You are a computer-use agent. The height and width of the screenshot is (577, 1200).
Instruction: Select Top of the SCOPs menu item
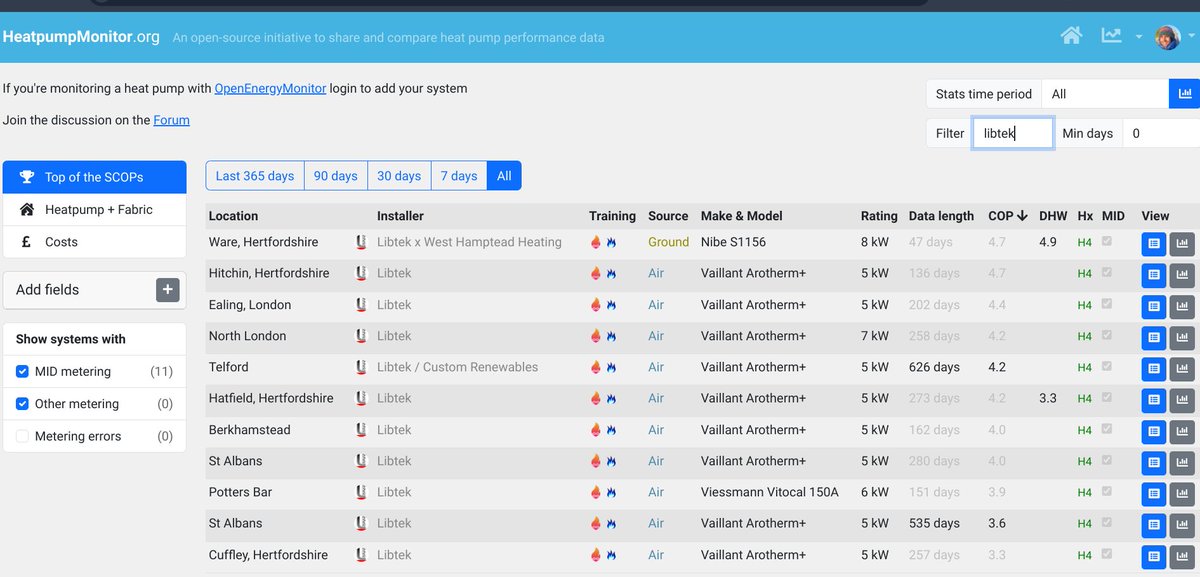coord(94,177)
